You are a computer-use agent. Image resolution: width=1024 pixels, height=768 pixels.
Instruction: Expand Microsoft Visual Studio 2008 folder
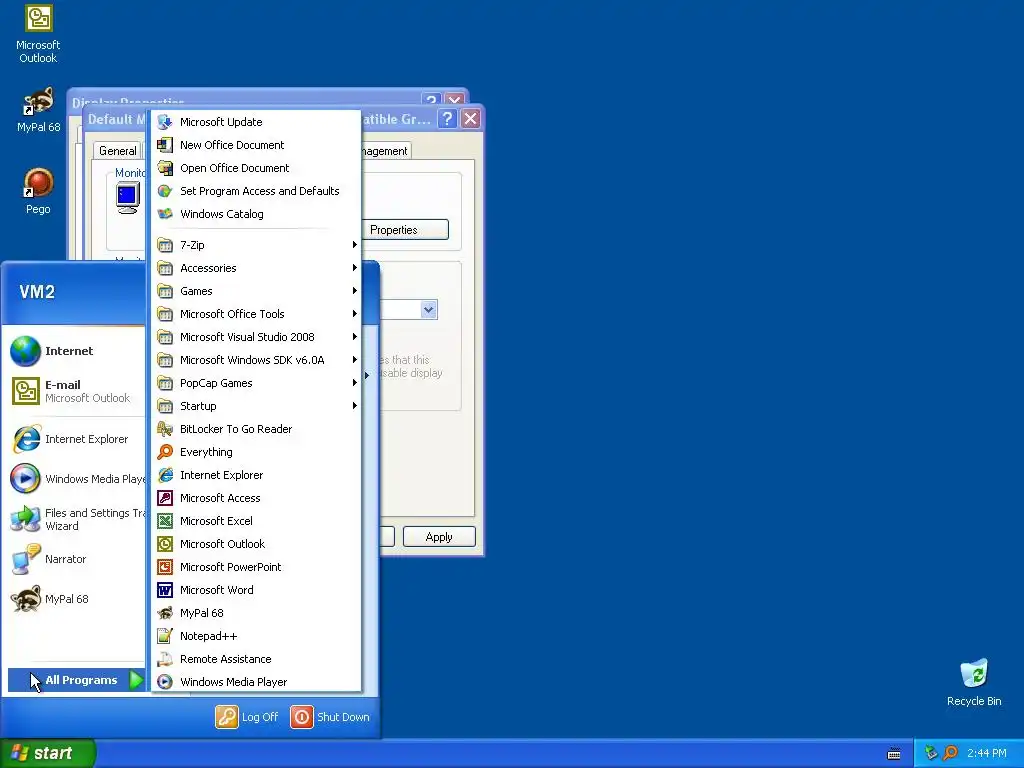[256, 337]
